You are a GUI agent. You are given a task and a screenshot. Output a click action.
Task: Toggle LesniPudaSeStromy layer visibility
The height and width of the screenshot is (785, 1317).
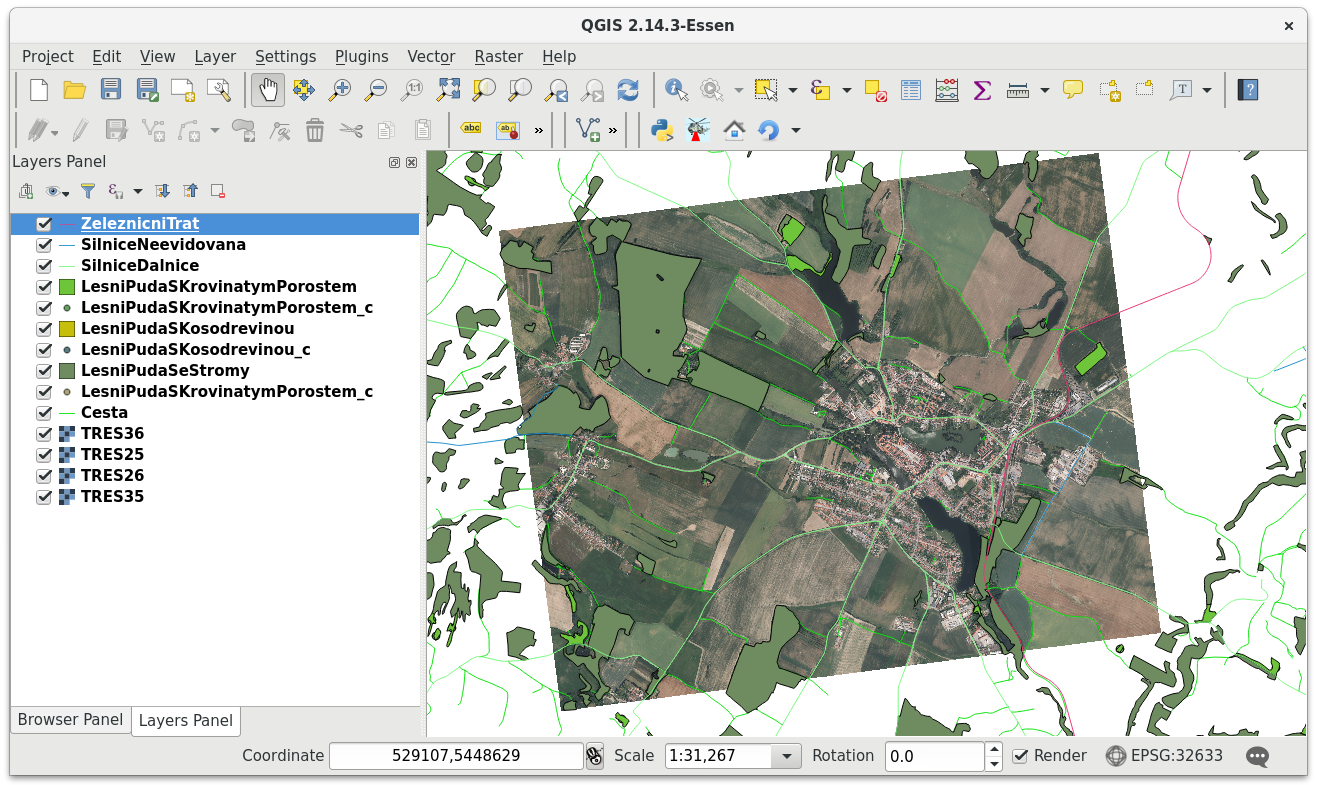[44, 371]
